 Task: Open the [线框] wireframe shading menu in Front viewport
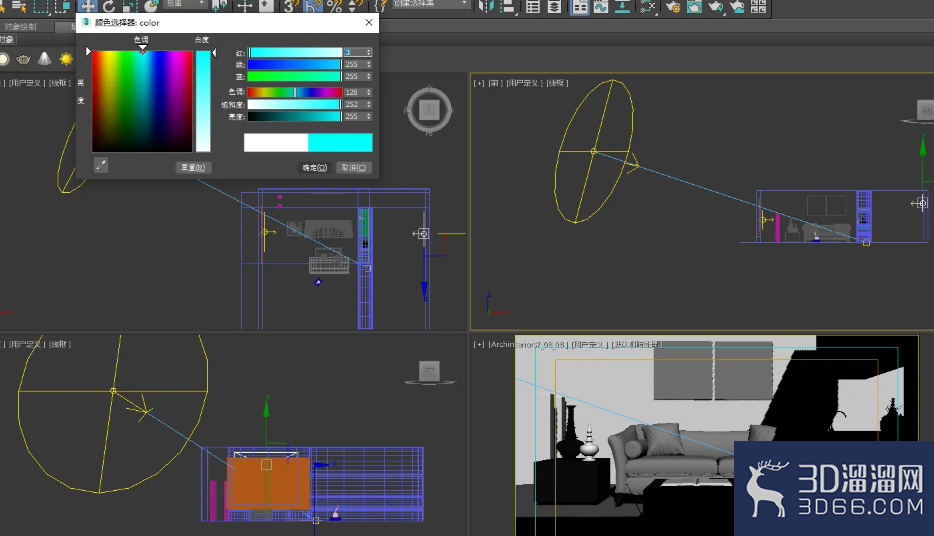(x=557, y=83)
